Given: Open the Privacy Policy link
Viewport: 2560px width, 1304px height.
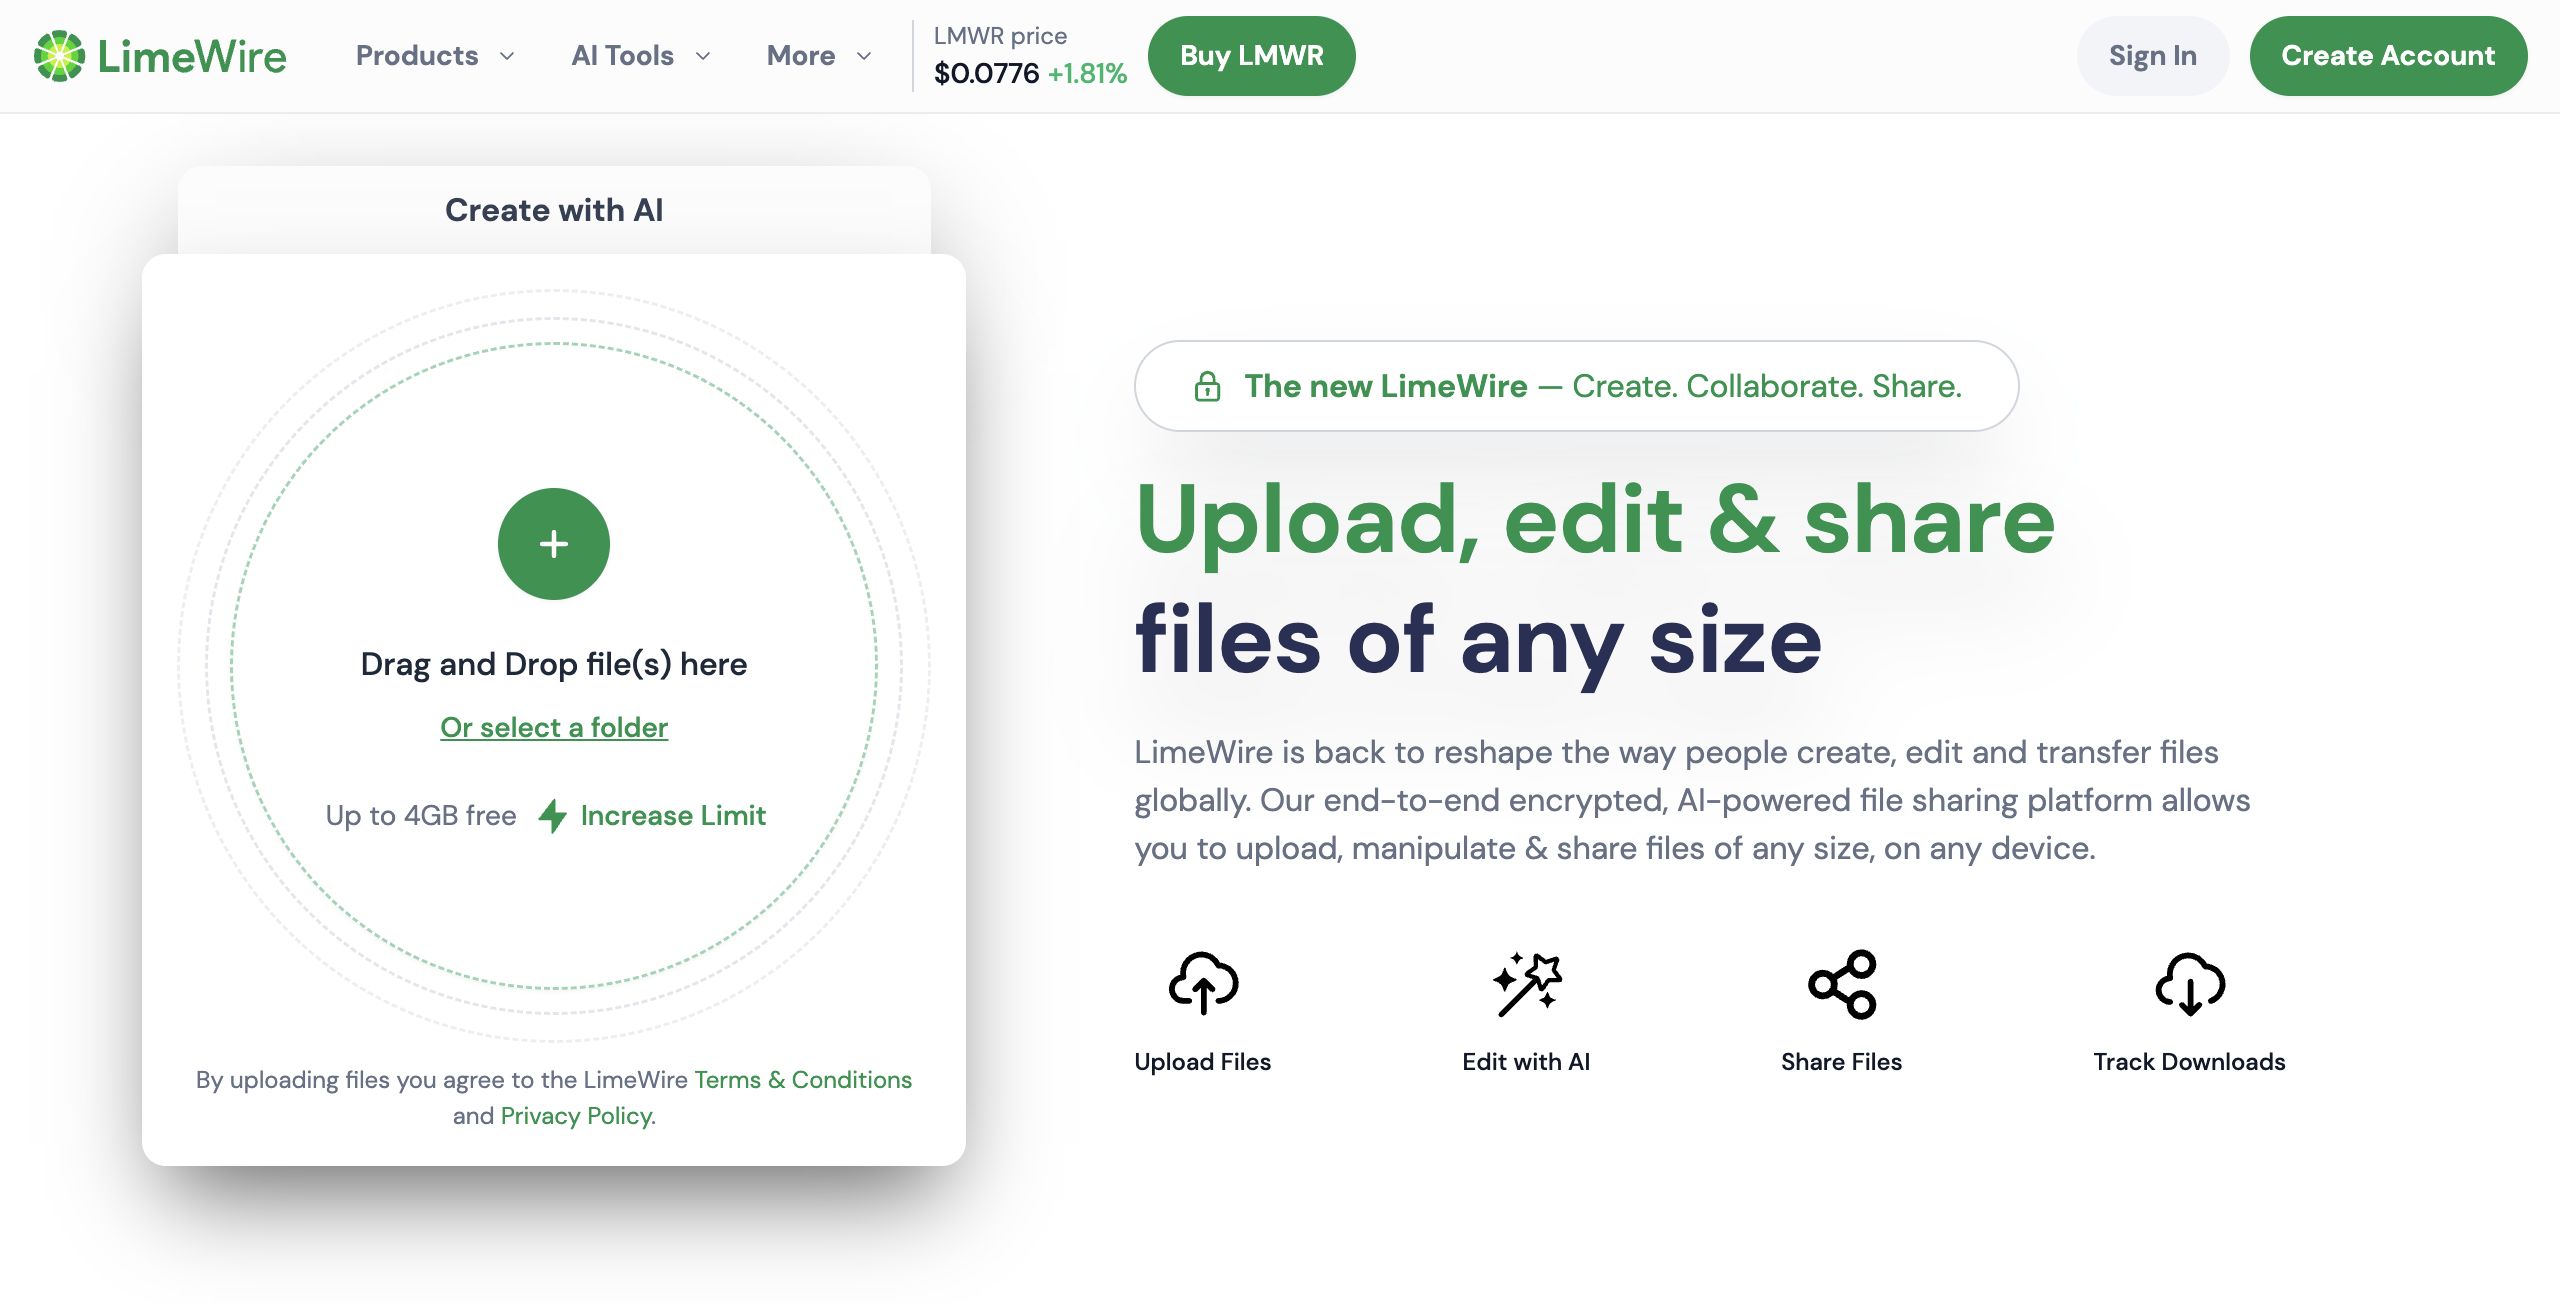Looking at the screenshot, I should (577, 1116).
